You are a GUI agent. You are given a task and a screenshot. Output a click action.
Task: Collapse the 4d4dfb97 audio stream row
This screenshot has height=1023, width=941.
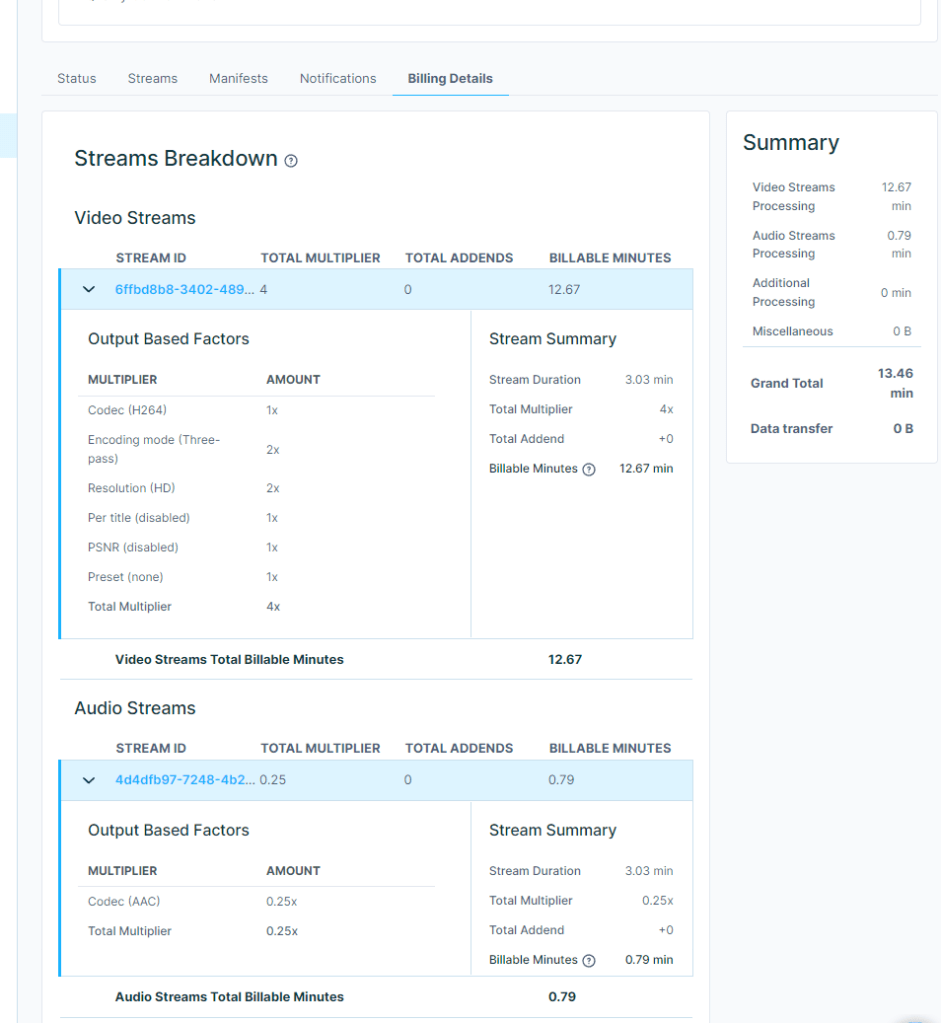pos(89,780)
